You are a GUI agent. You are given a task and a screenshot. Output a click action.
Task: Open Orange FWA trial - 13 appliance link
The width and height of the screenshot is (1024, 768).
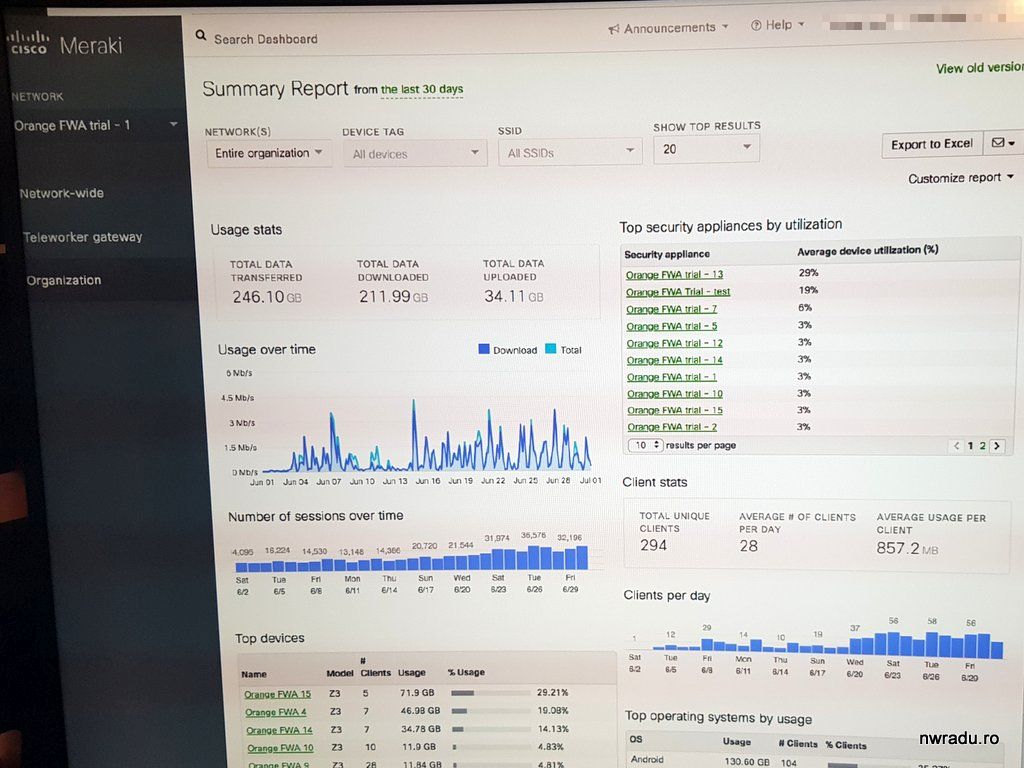pyautogui.click(x=675, y=274)
